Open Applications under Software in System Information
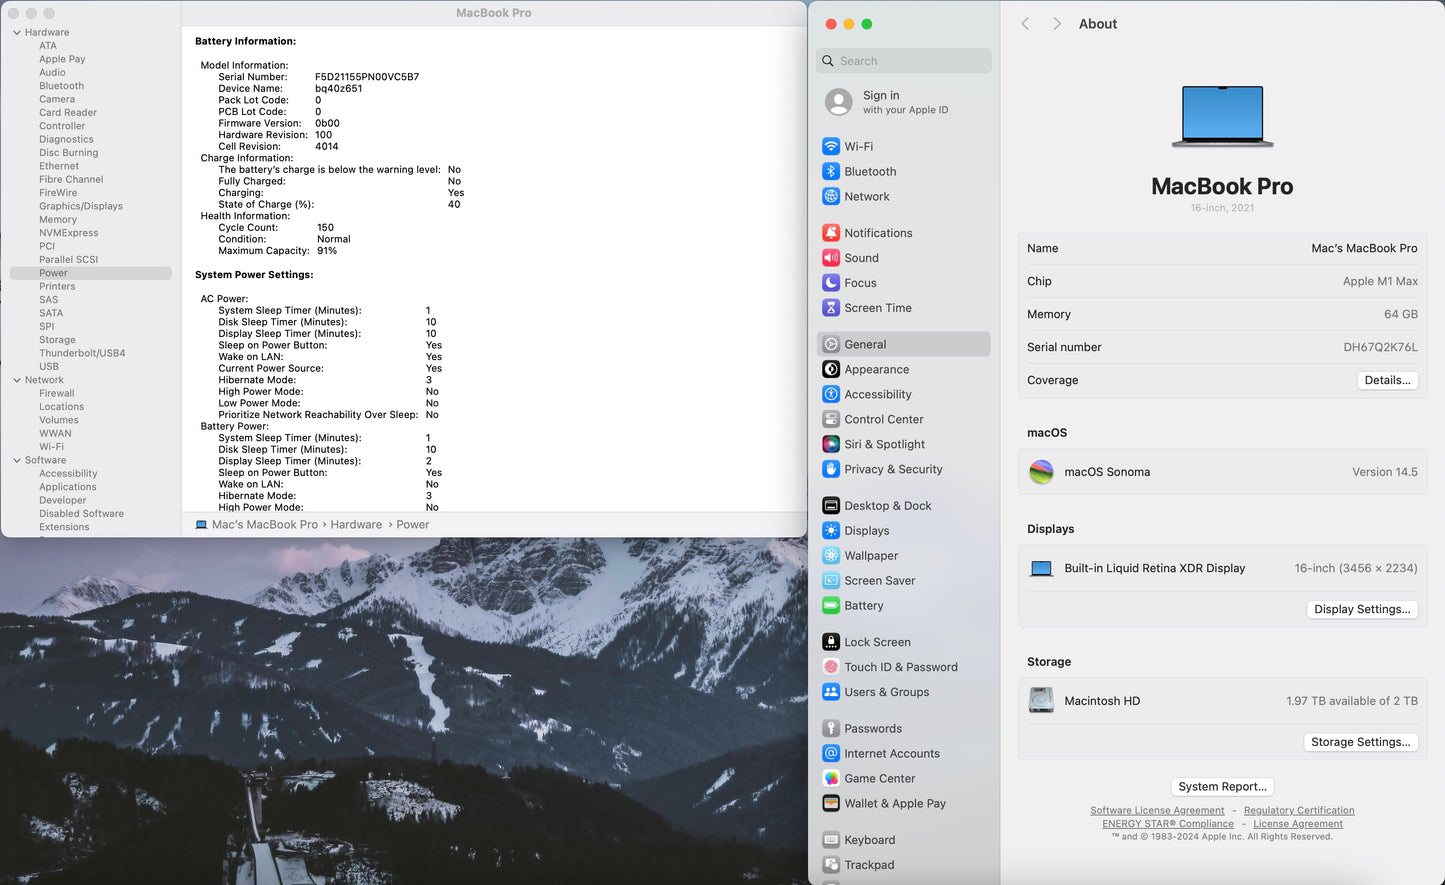1445x885 pixels. pyautogui.click(x=68, y=487)
